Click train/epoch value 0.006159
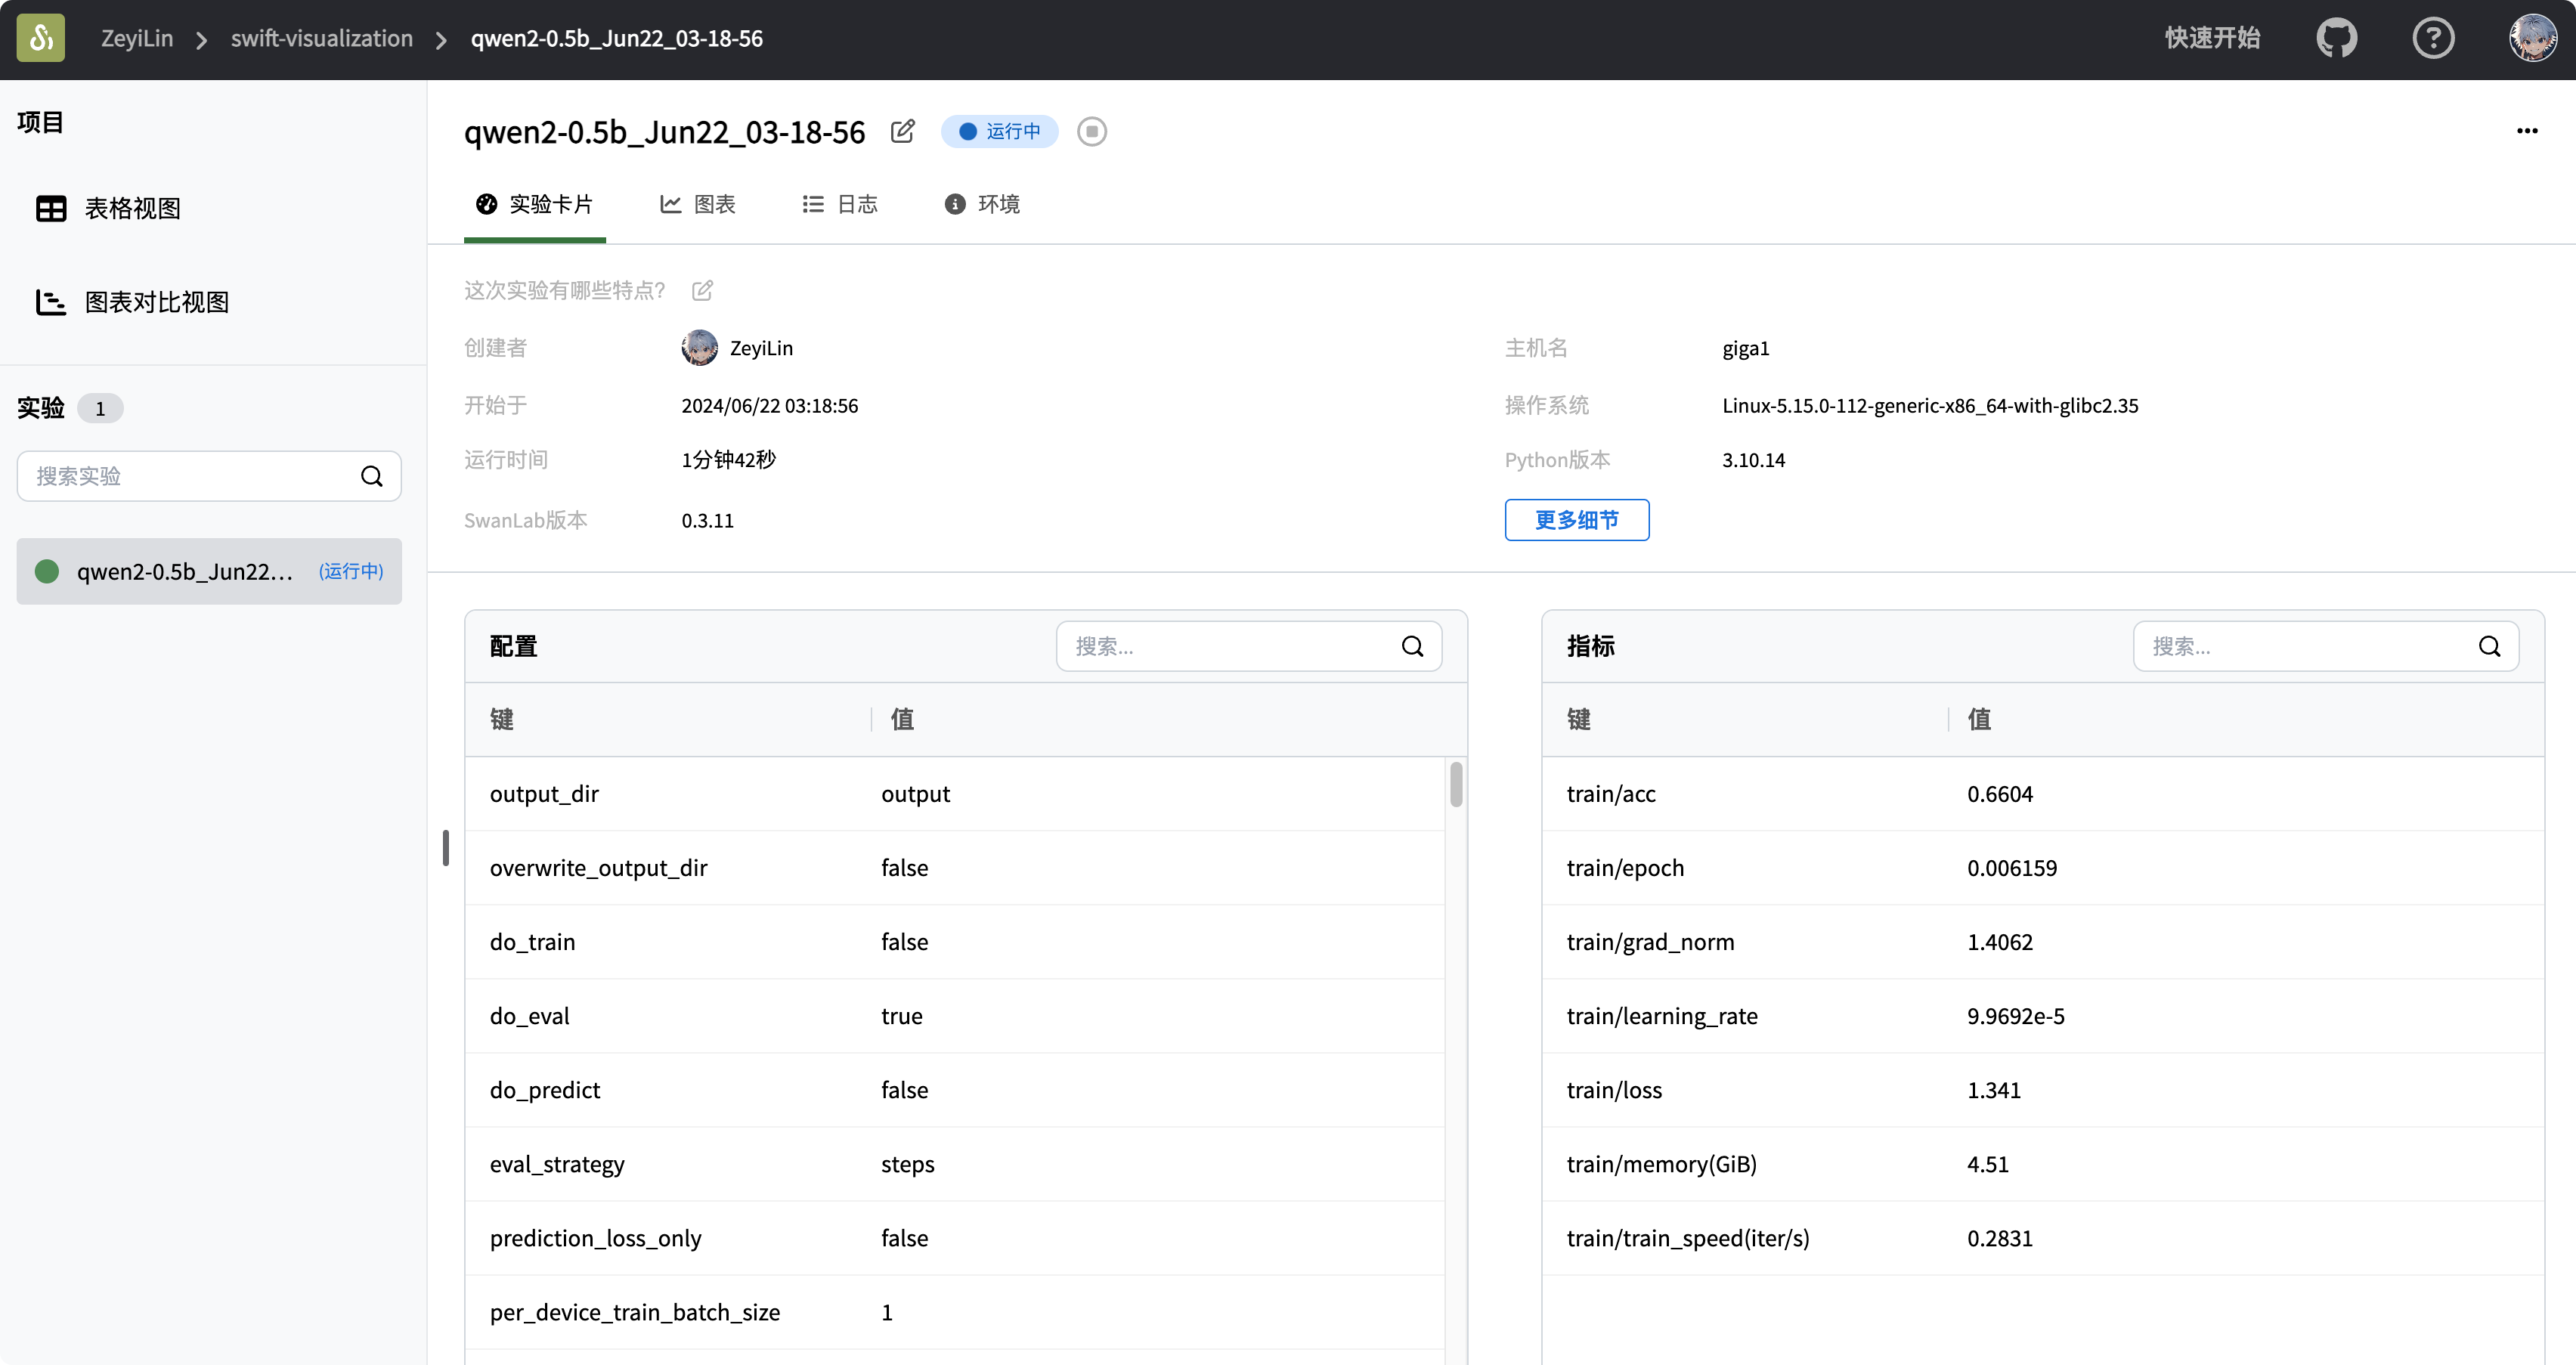The width and height of the screenshot is (2576, 1365). [x=2012, y=868]
